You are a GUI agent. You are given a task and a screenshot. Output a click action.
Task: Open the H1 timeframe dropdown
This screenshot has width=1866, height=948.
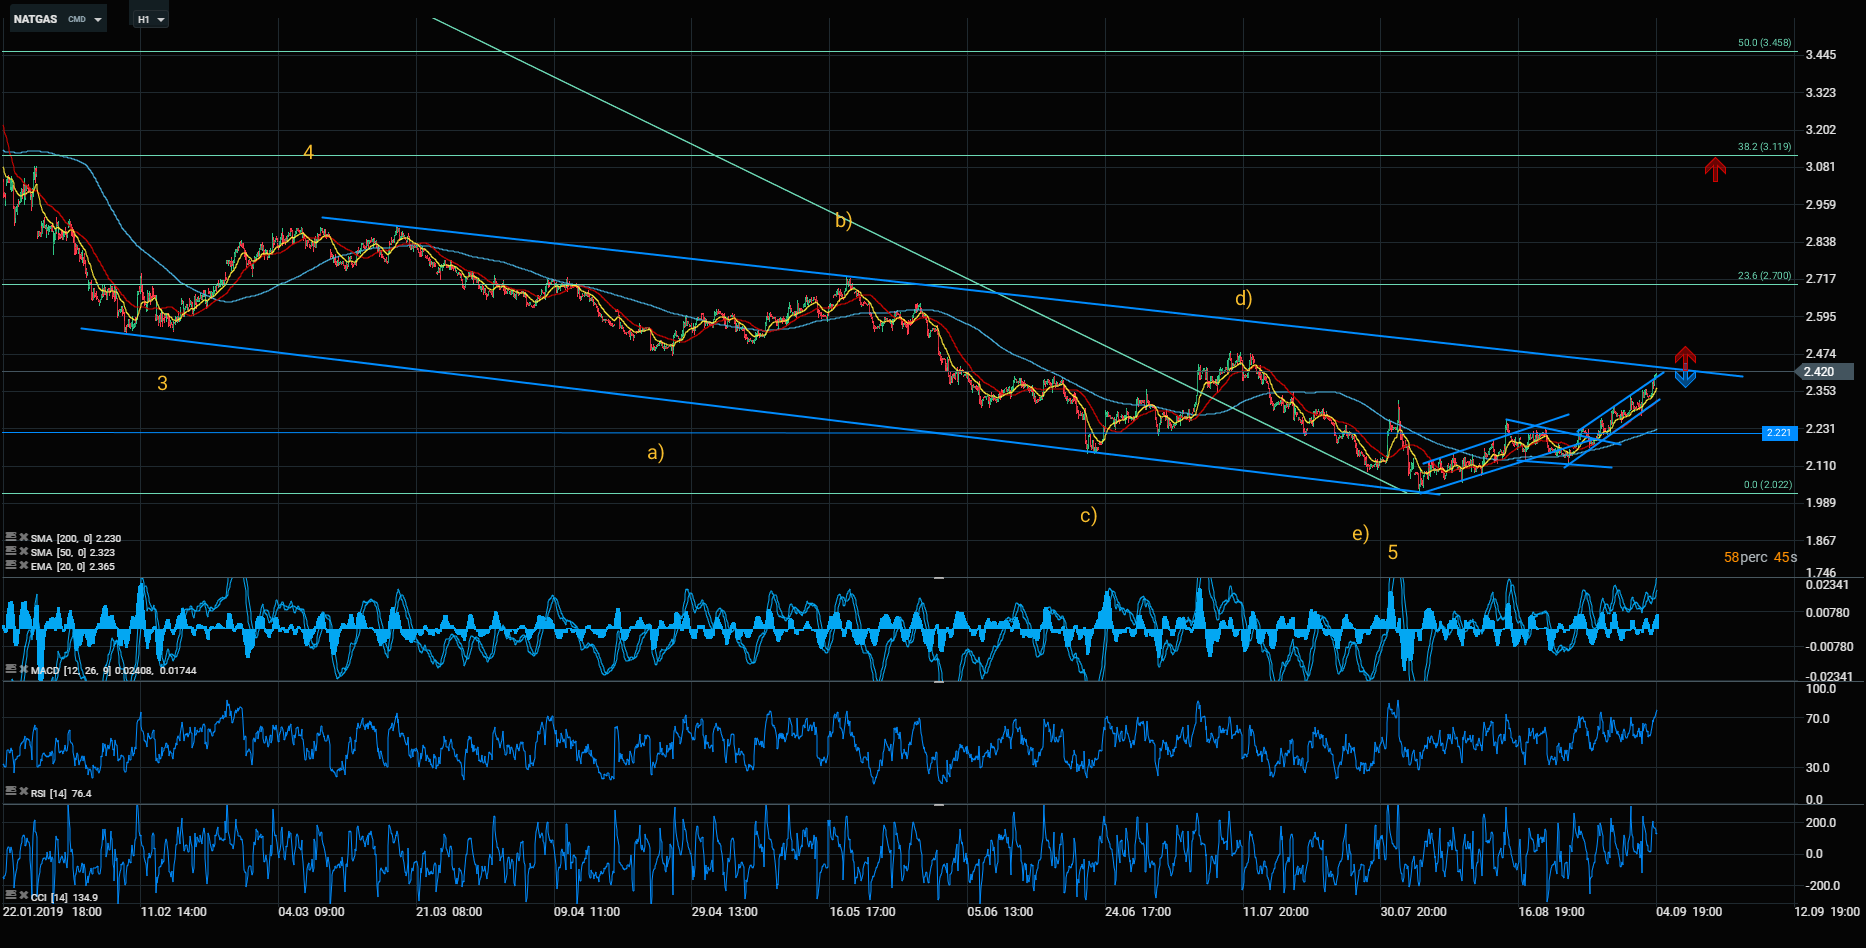pyautogui.click(x=151, y=19)
